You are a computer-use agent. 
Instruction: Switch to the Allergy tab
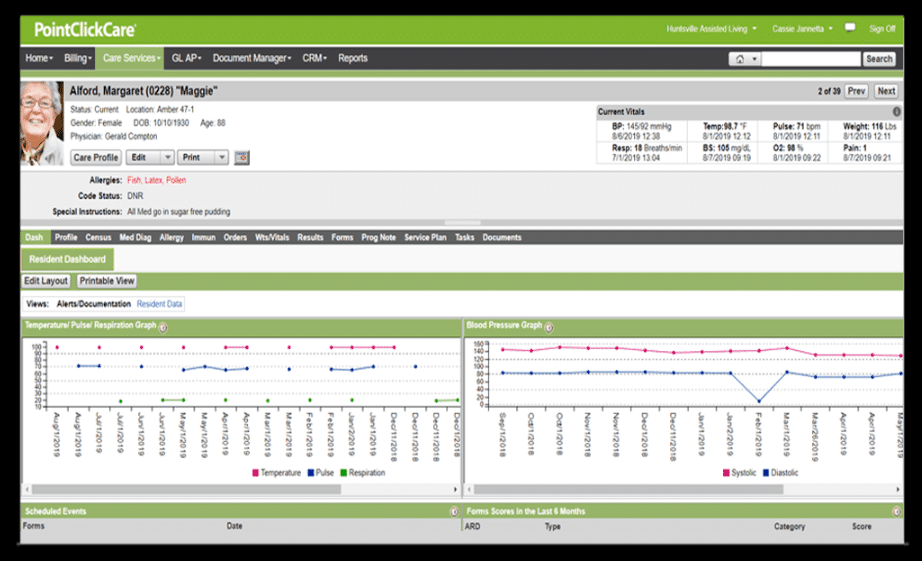coord(172,238)
